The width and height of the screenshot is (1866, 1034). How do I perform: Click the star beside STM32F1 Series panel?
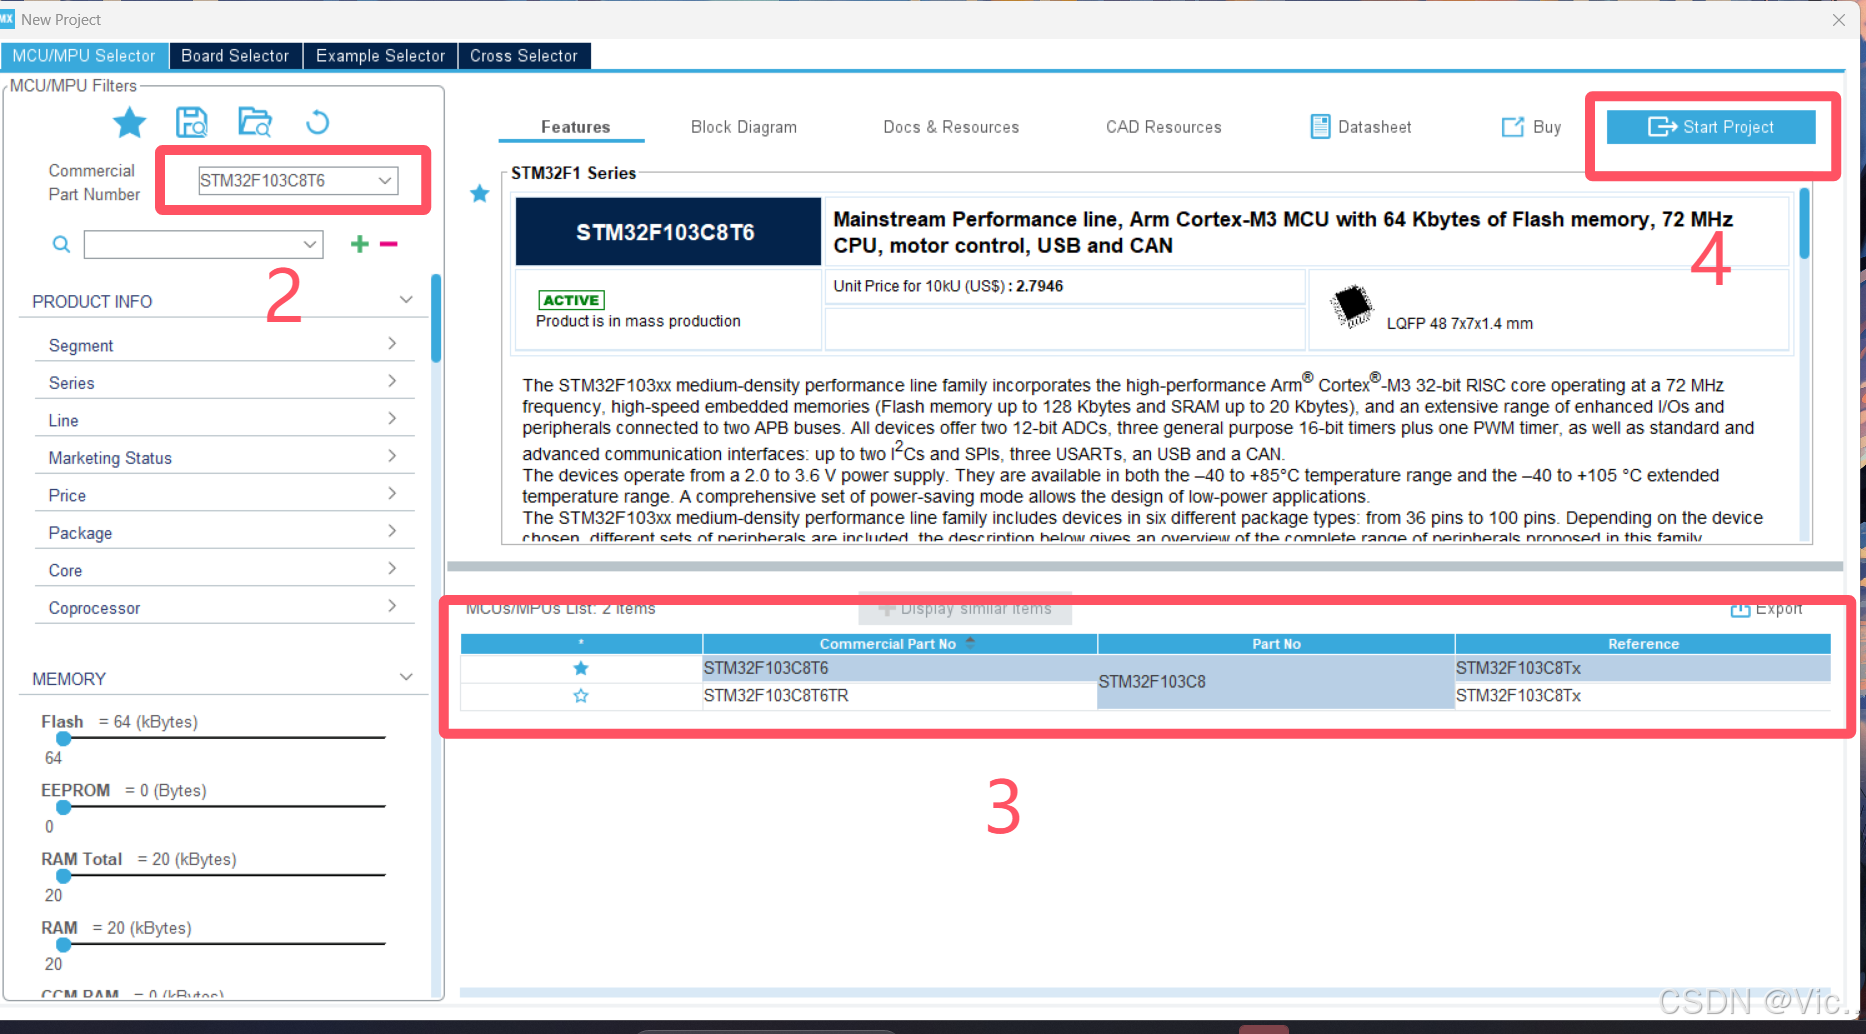point(480,194)
